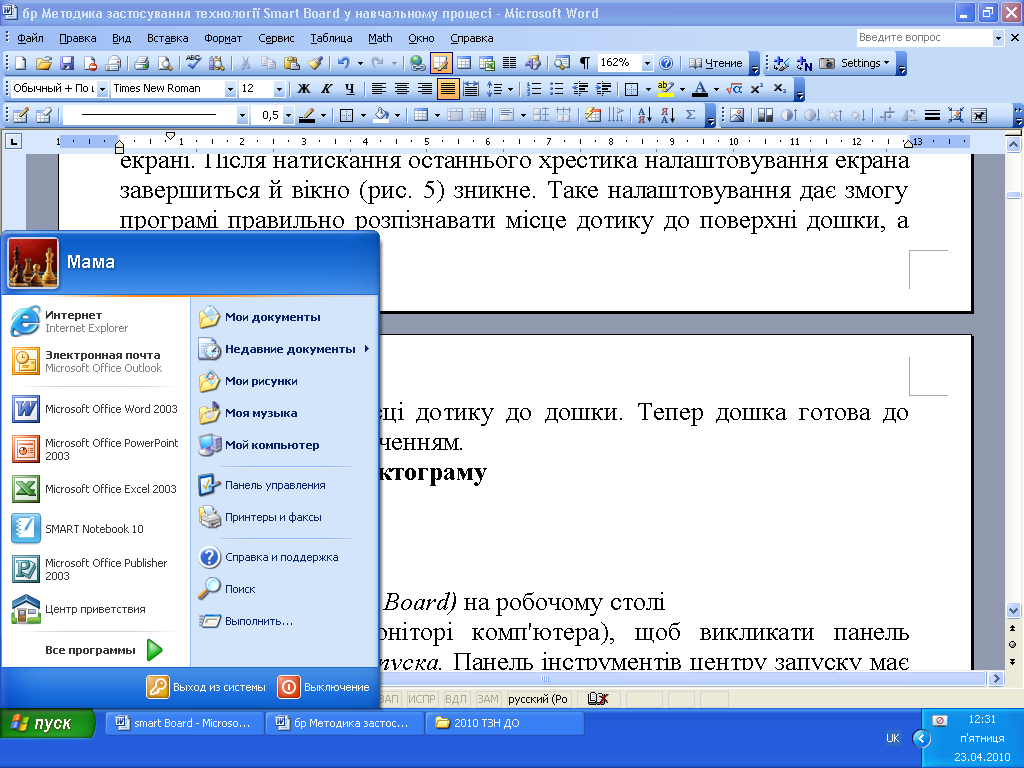Open the Вставка menu
This screenshot has height=768, width=1024.
(167, 38)
